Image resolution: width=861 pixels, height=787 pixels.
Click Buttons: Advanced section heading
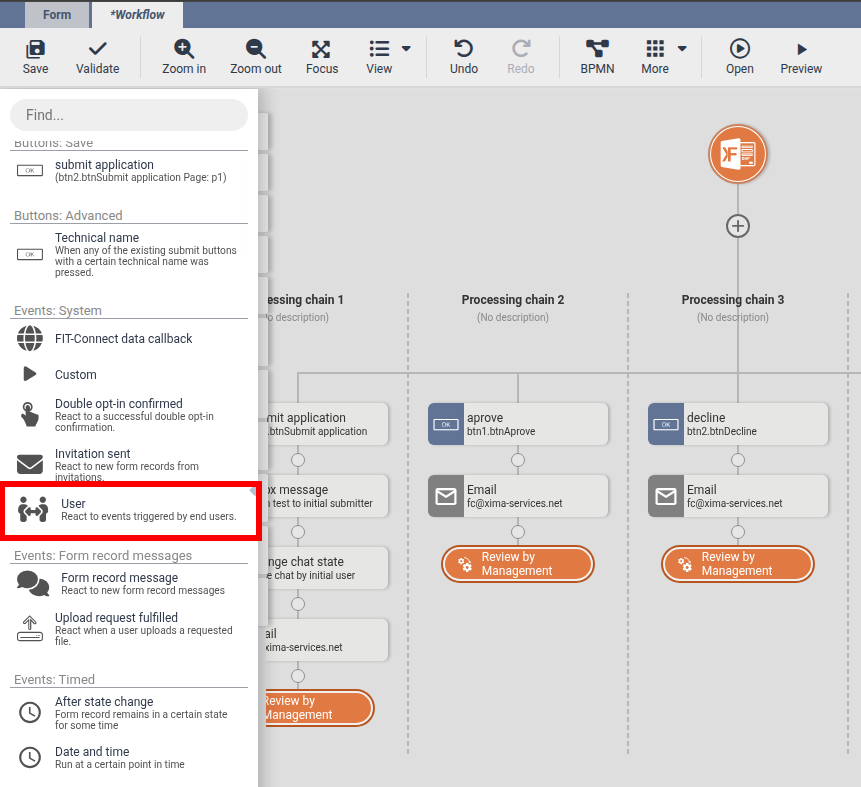68,215
